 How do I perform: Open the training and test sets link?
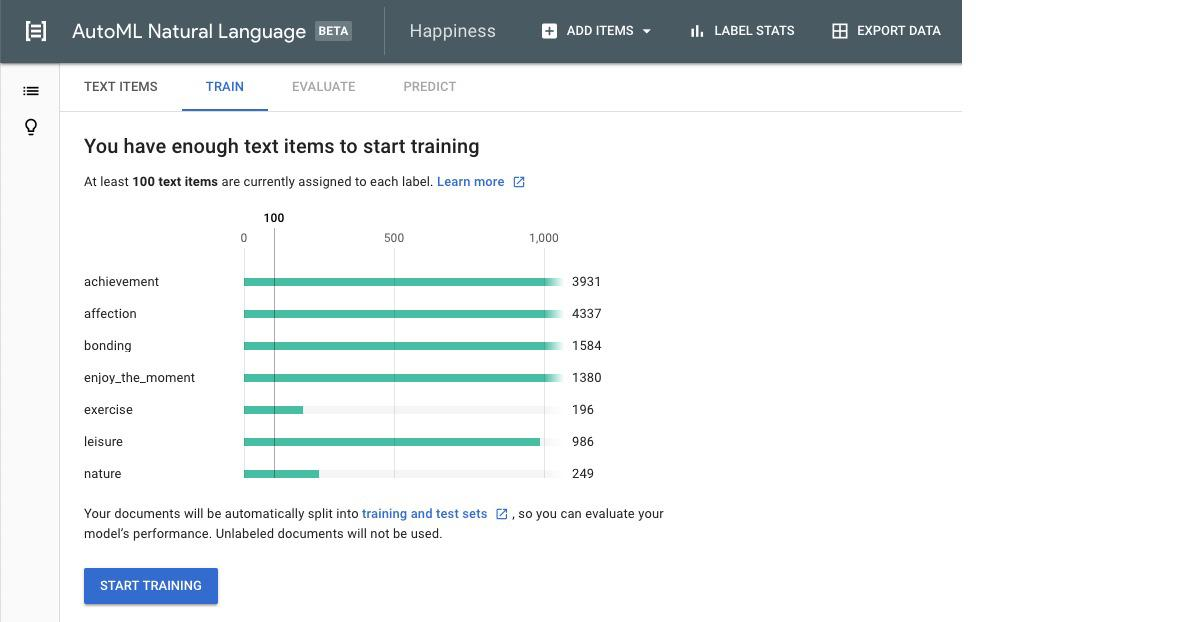click(425, 514)
